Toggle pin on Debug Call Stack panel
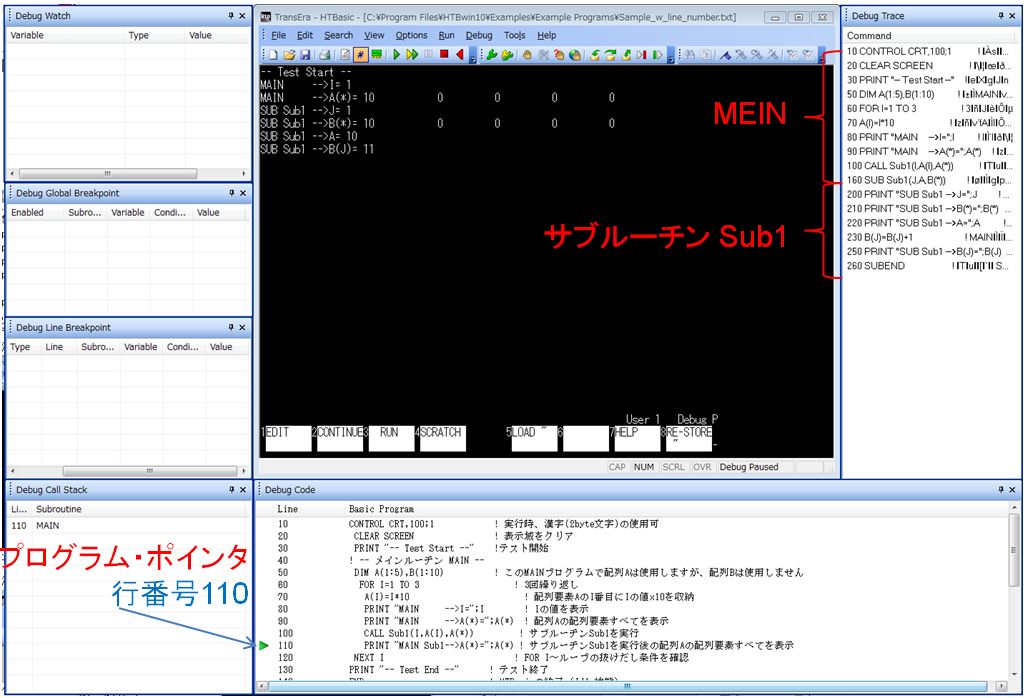This screenshot has height=698, width=1026. (231, 489)
